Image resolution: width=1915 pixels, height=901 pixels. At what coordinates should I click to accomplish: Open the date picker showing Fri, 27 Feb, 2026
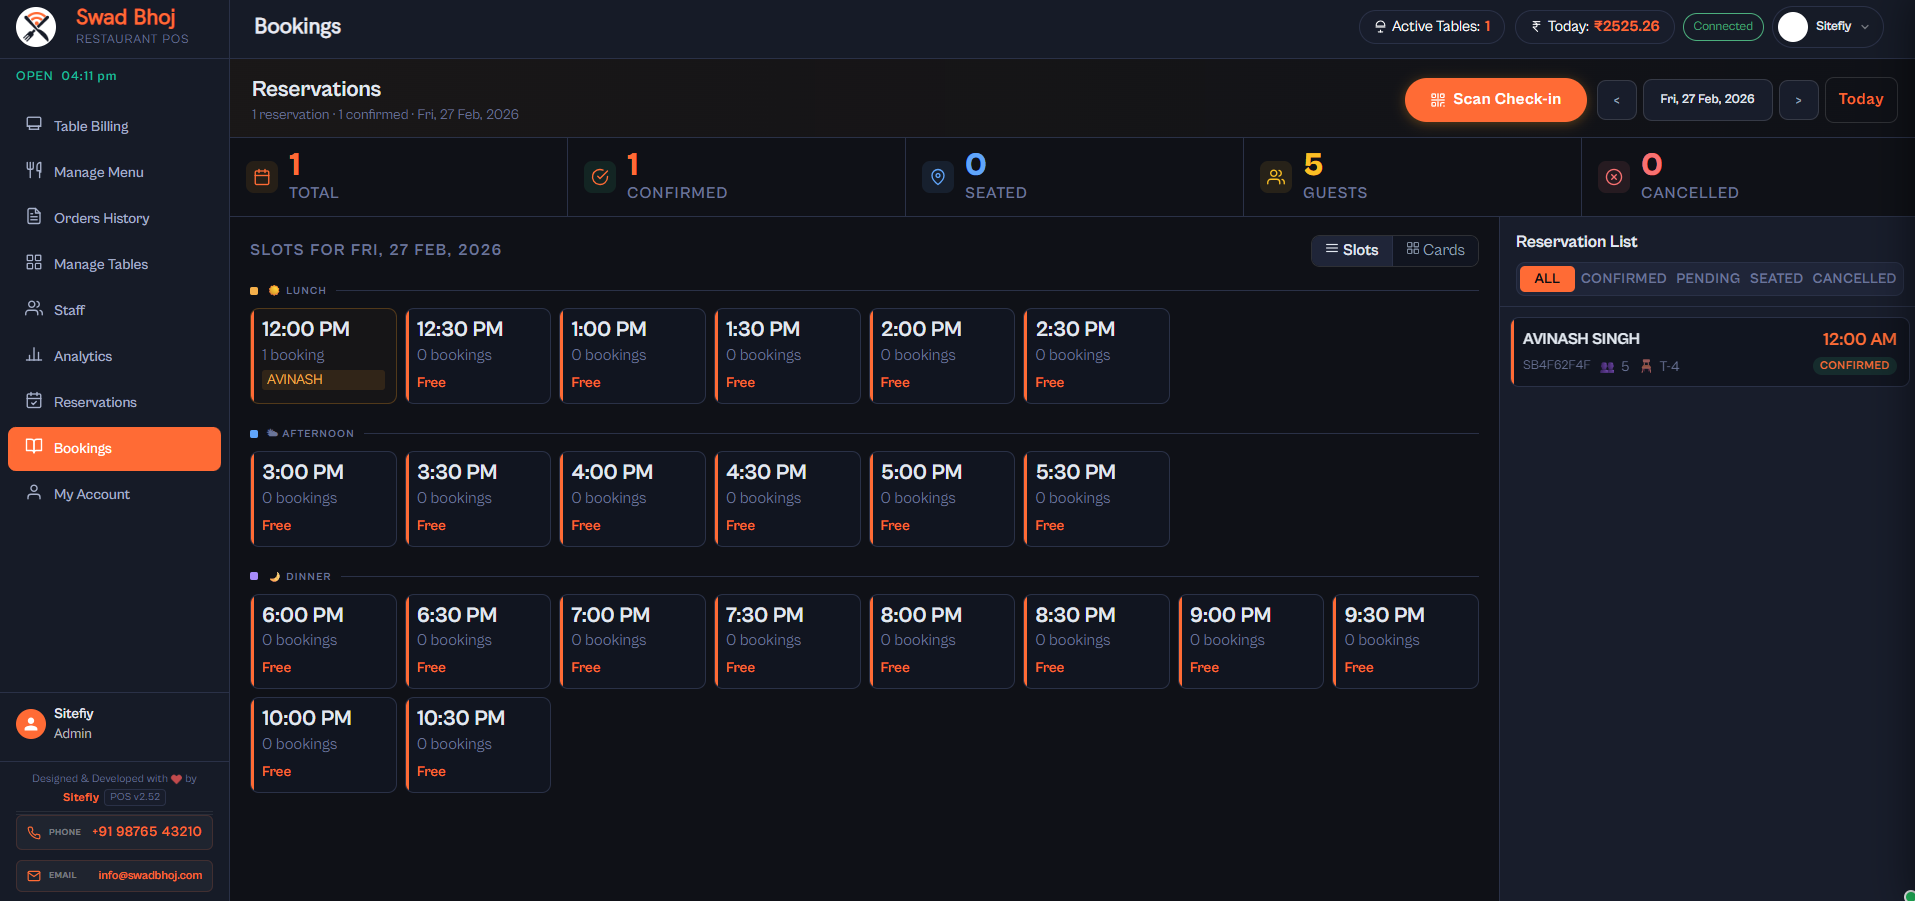click(1707, 100)
